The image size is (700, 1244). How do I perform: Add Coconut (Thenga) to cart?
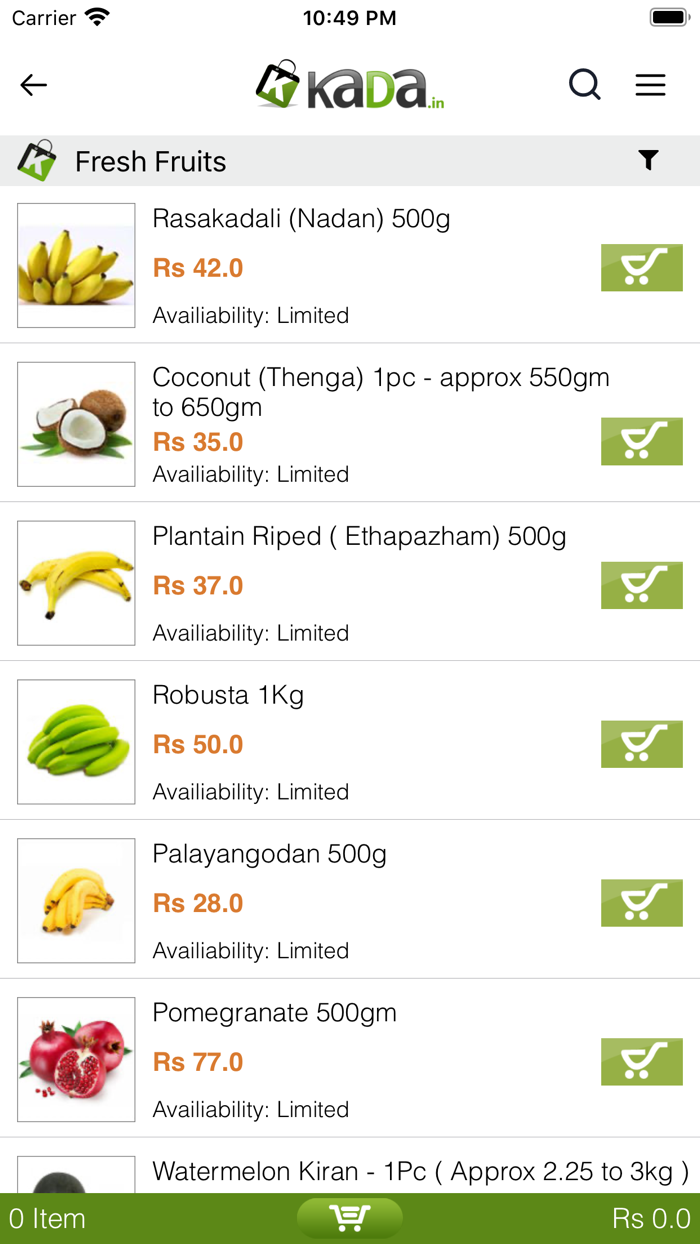pyautogui.click(x=641, y=442)
